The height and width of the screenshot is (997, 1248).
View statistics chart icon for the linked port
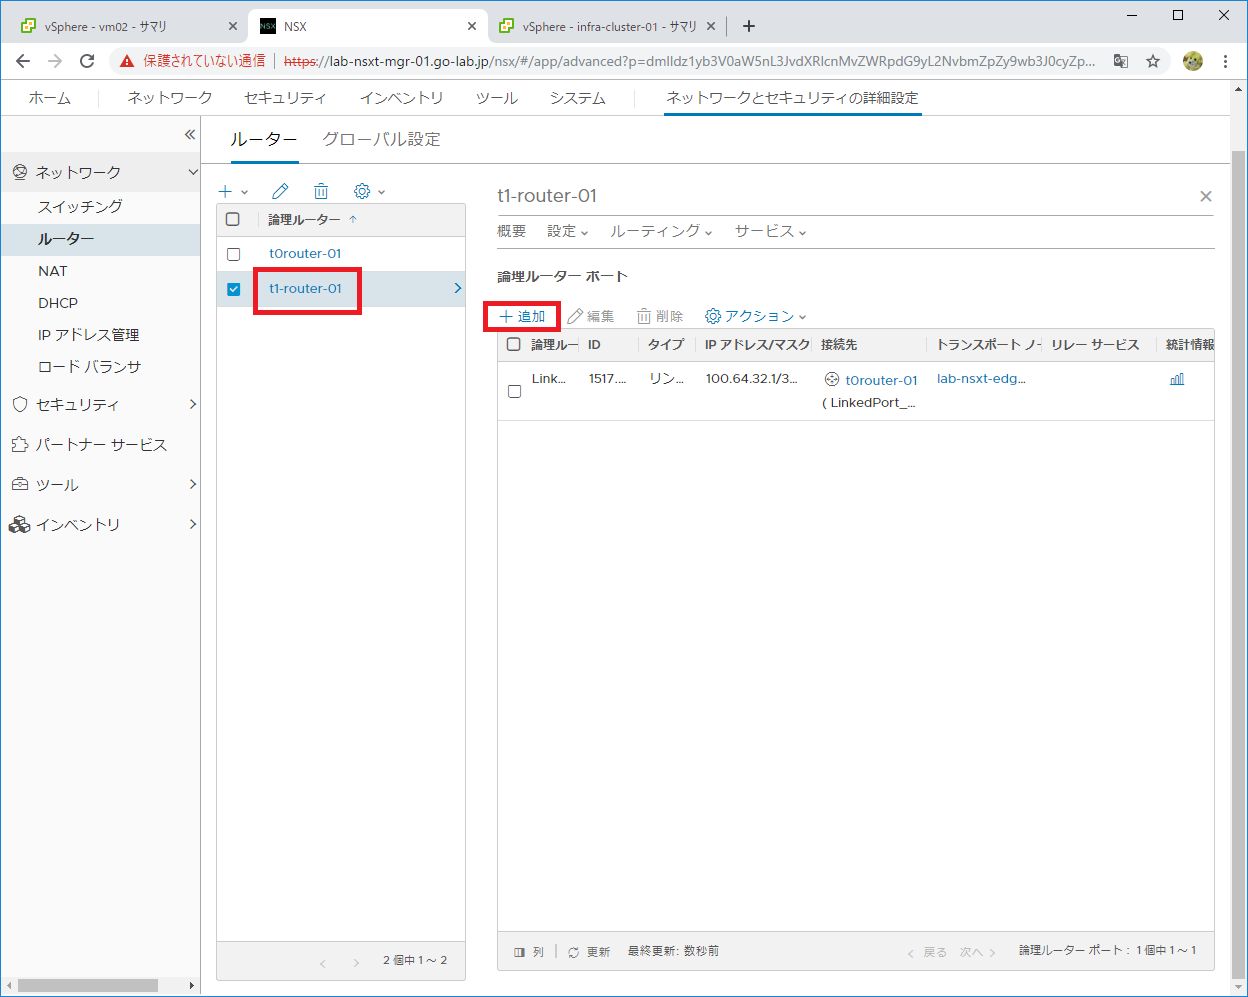click(1177, 379)
